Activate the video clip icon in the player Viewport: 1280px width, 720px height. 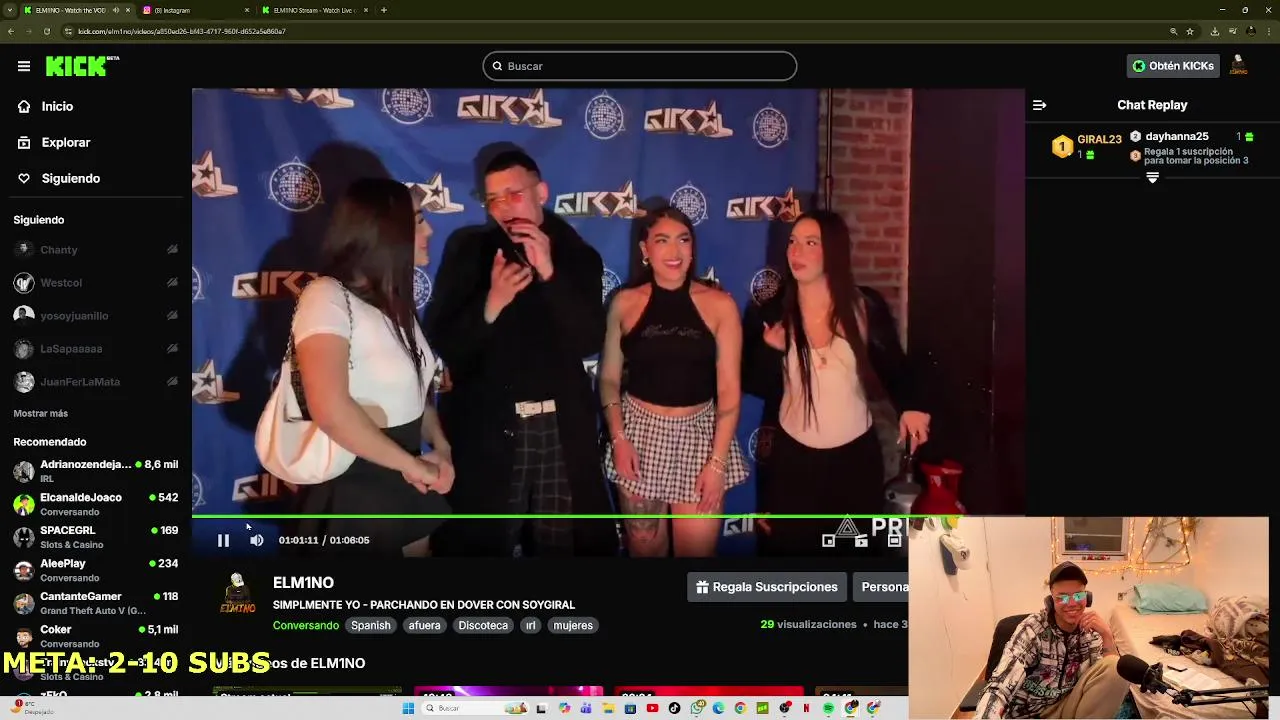point(861,540)
